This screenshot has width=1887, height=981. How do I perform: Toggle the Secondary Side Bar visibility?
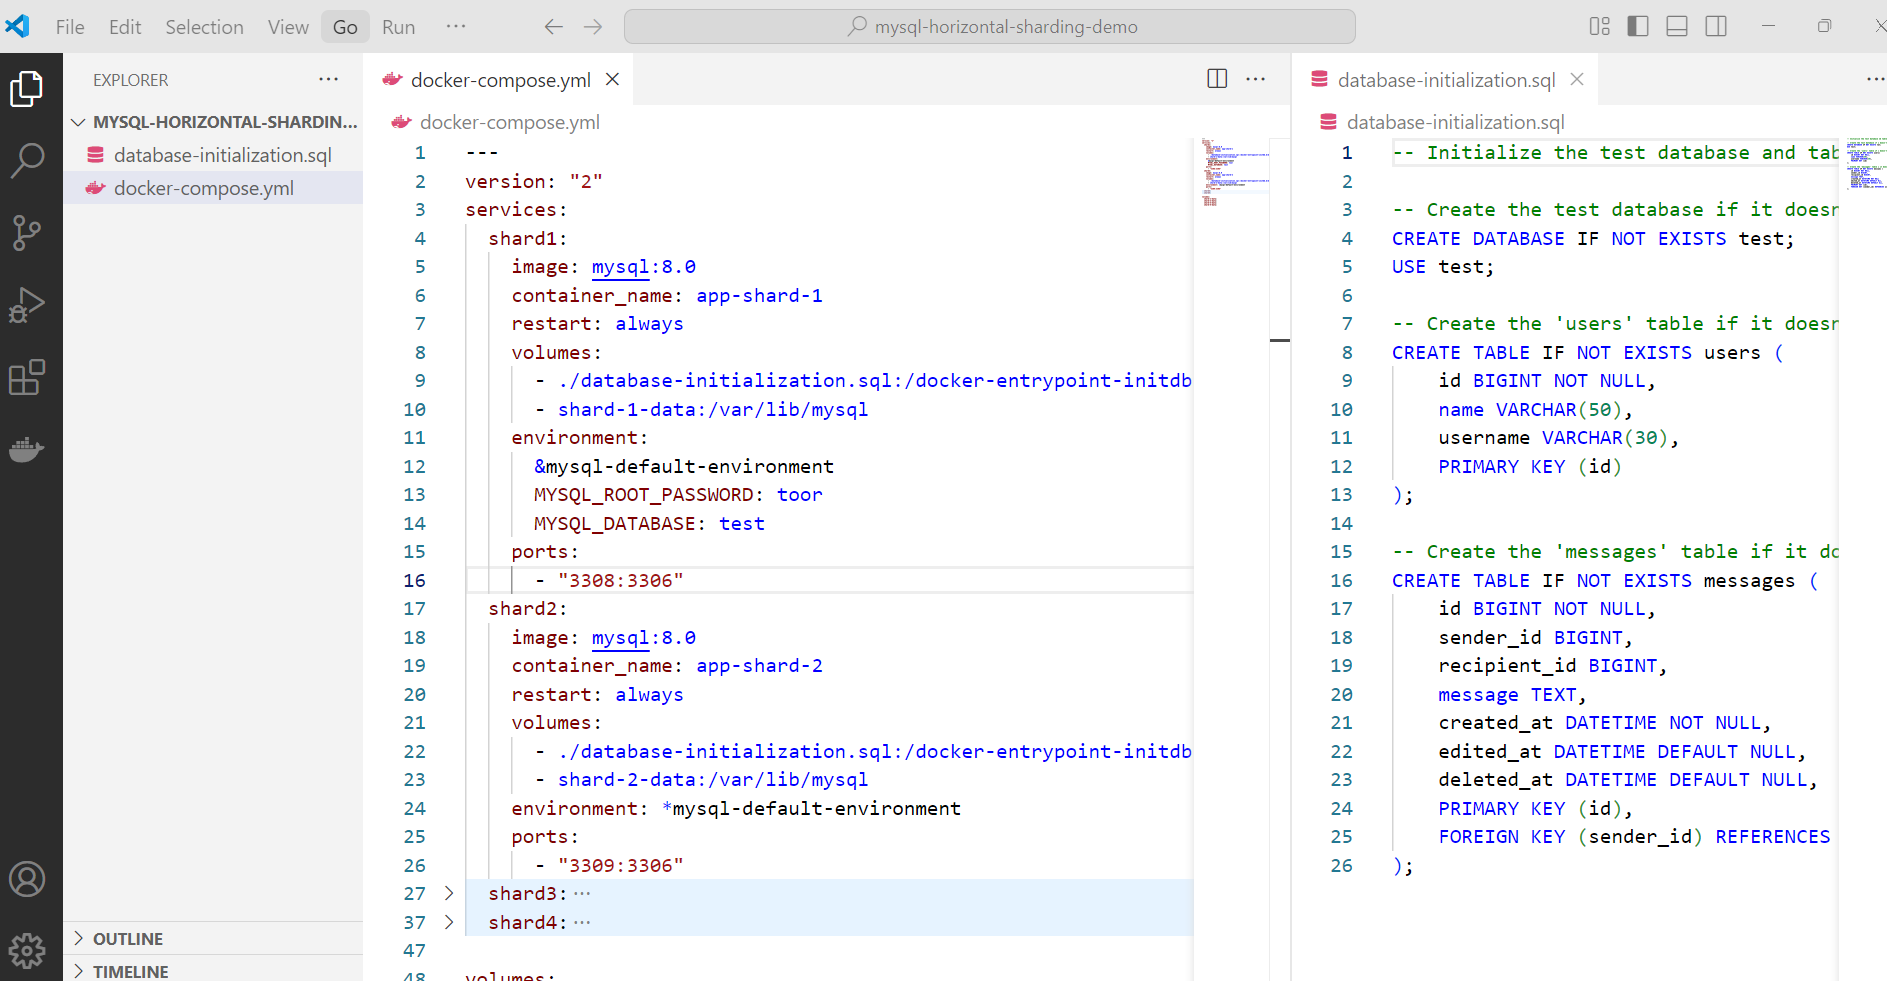[1716, 27]
